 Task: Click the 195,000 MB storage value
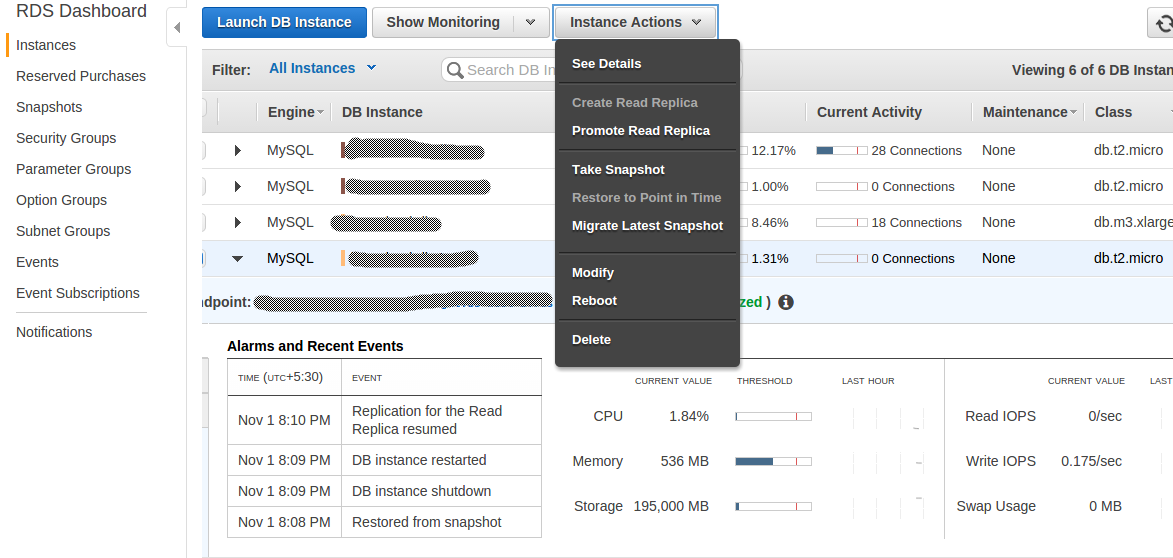[671, 506]
